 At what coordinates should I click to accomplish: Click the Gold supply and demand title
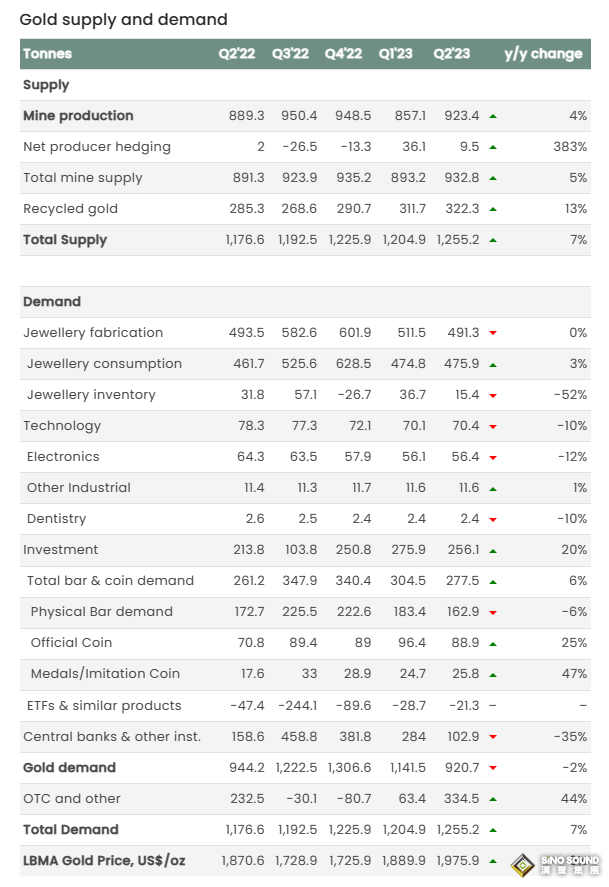click(x=124, y=20)
